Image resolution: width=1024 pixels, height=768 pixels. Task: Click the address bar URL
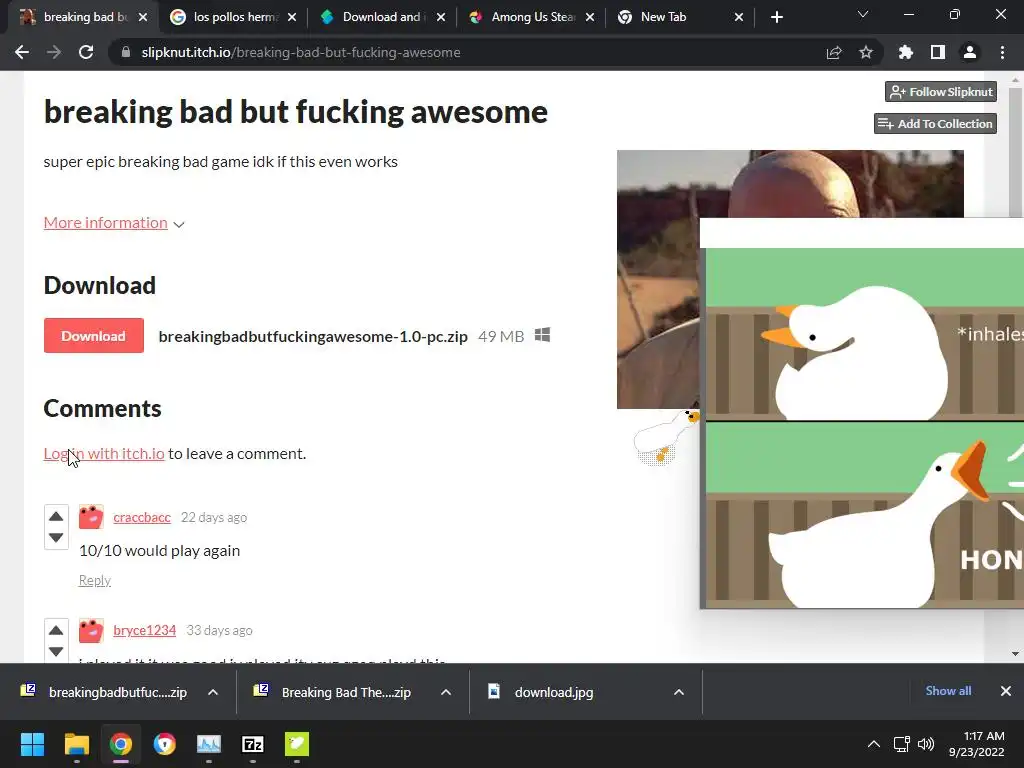[300, 52]
